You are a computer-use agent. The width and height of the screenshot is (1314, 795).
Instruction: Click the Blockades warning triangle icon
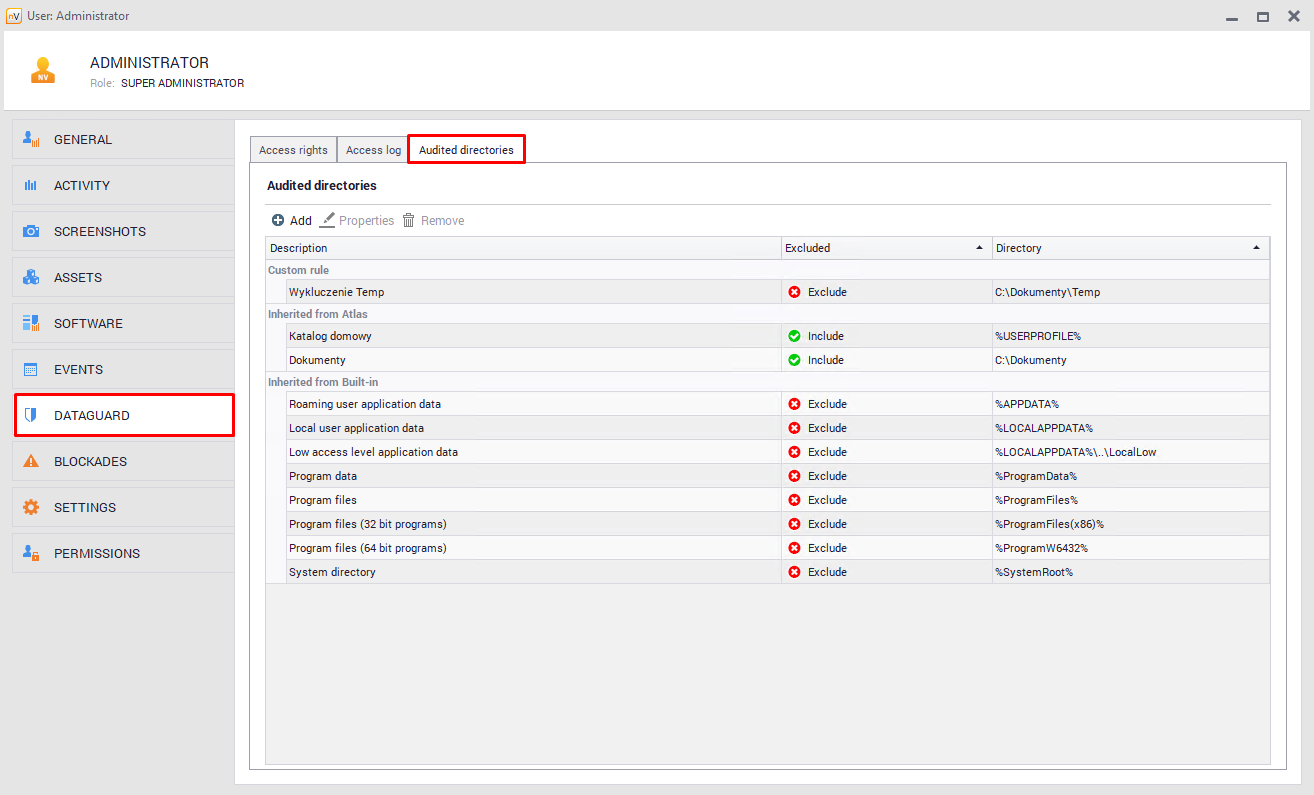coord(31,461)
